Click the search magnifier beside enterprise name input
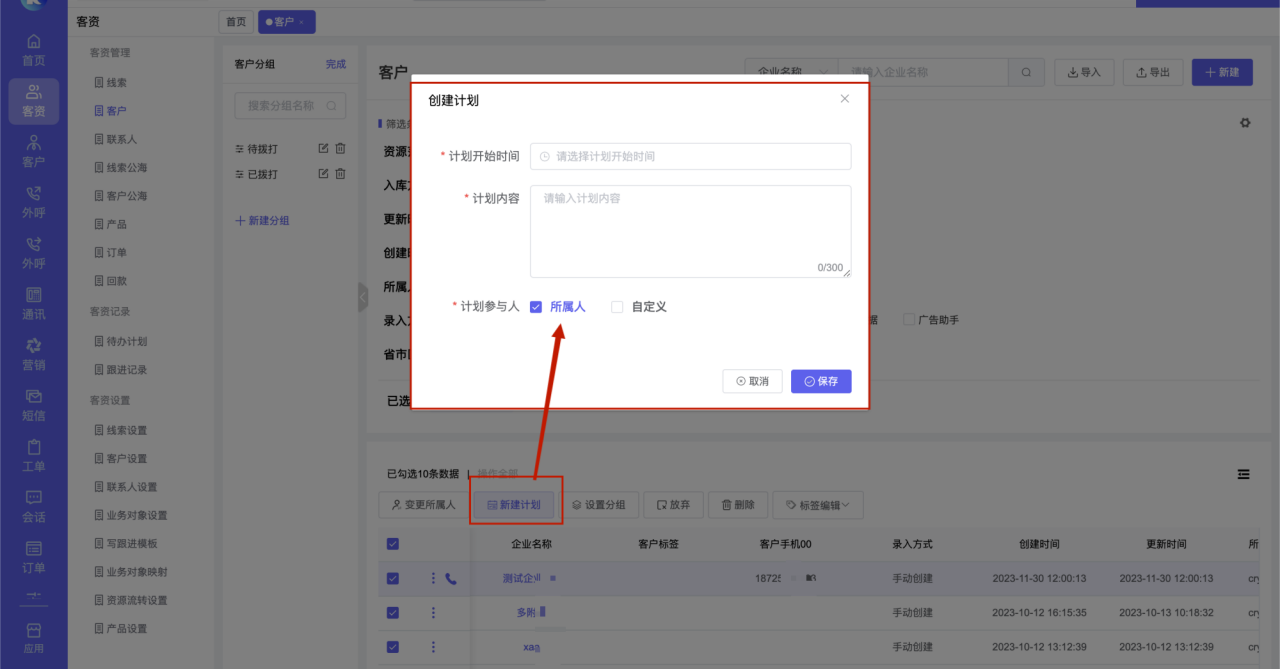This screenshot has width=1280, height=669. (x=1026, y=73)
